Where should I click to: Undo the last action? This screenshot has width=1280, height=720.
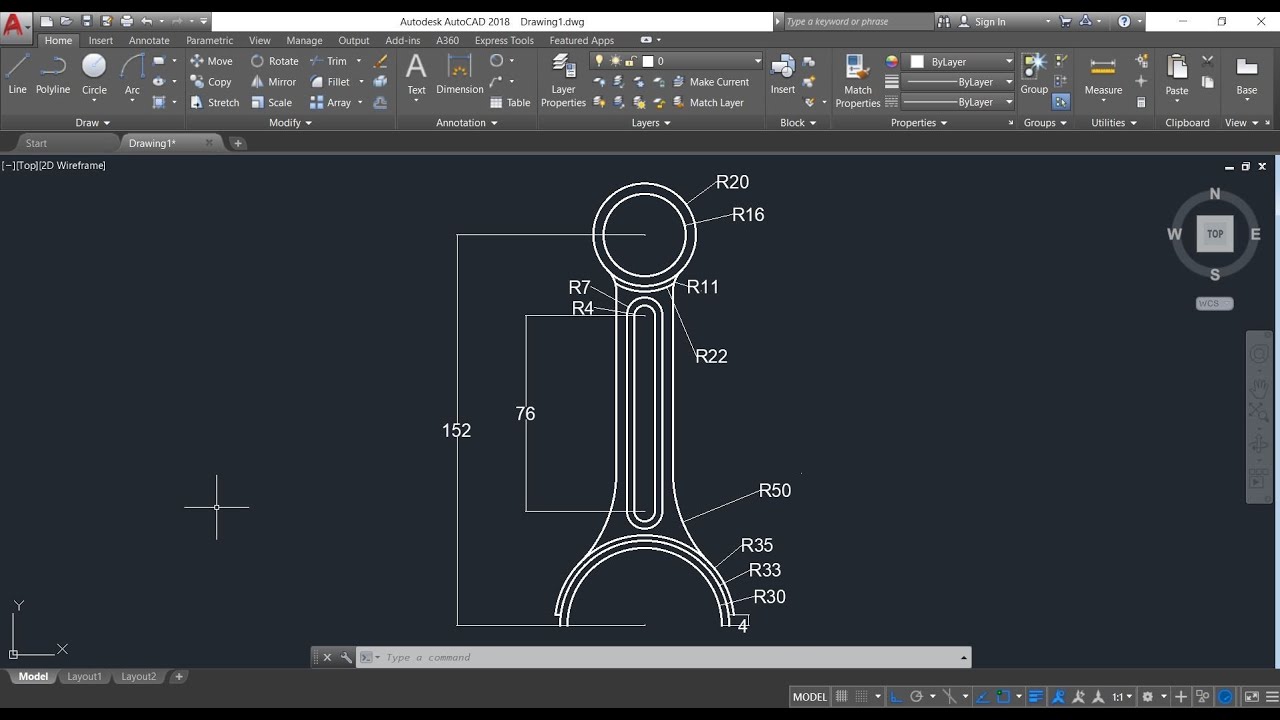(147, 21)
